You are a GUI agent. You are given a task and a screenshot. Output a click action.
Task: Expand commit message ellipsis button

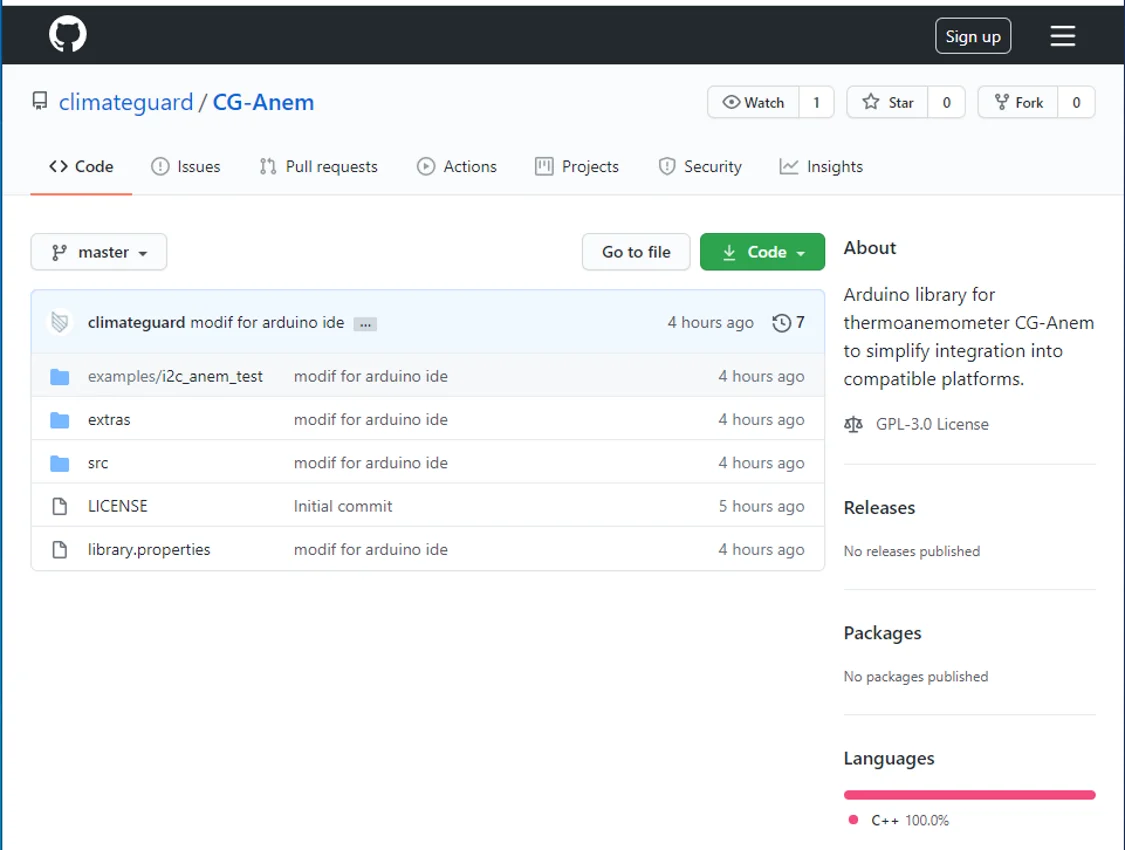pos(365,324)
